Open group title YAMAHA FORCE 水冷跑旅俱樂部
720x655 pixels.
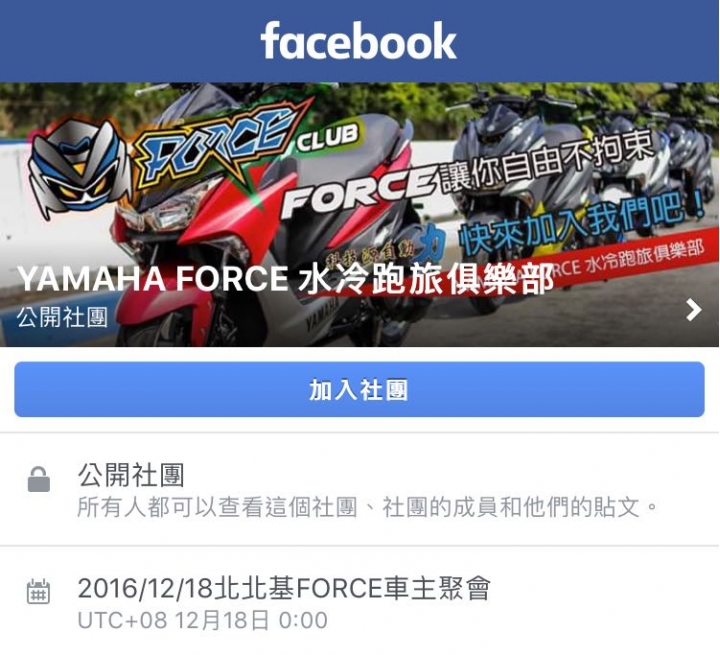click(x=286, y=278)
